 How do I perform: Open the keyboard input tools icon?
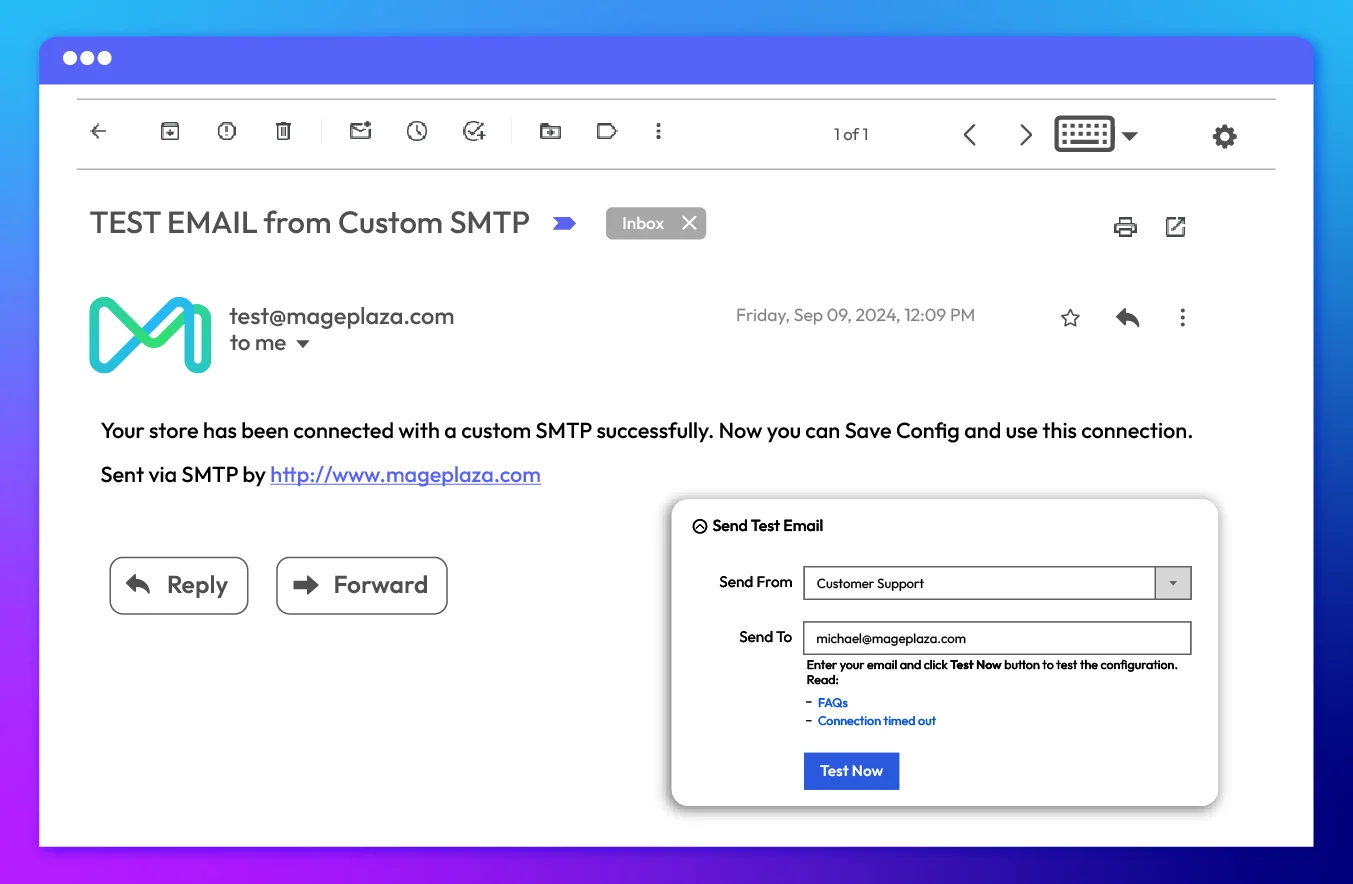(1084, 134)
